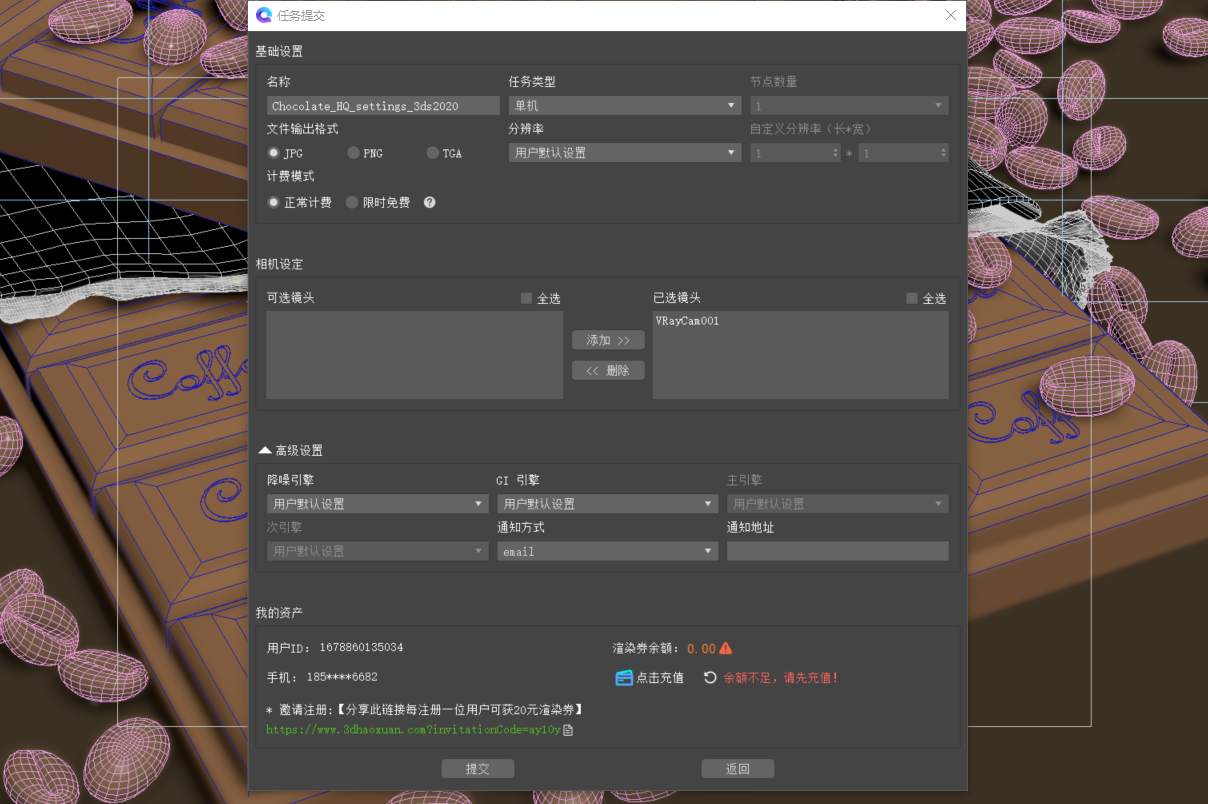1208x804 pixels.
Task: Click the 通知地址 input field
Action: click(837, 551)
